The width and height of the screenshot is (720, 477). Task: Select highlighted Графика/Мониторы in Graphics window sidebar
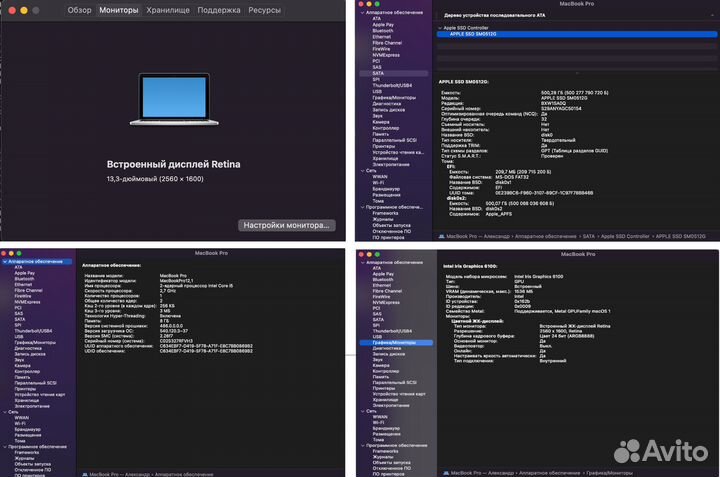(x=396, y=342)
